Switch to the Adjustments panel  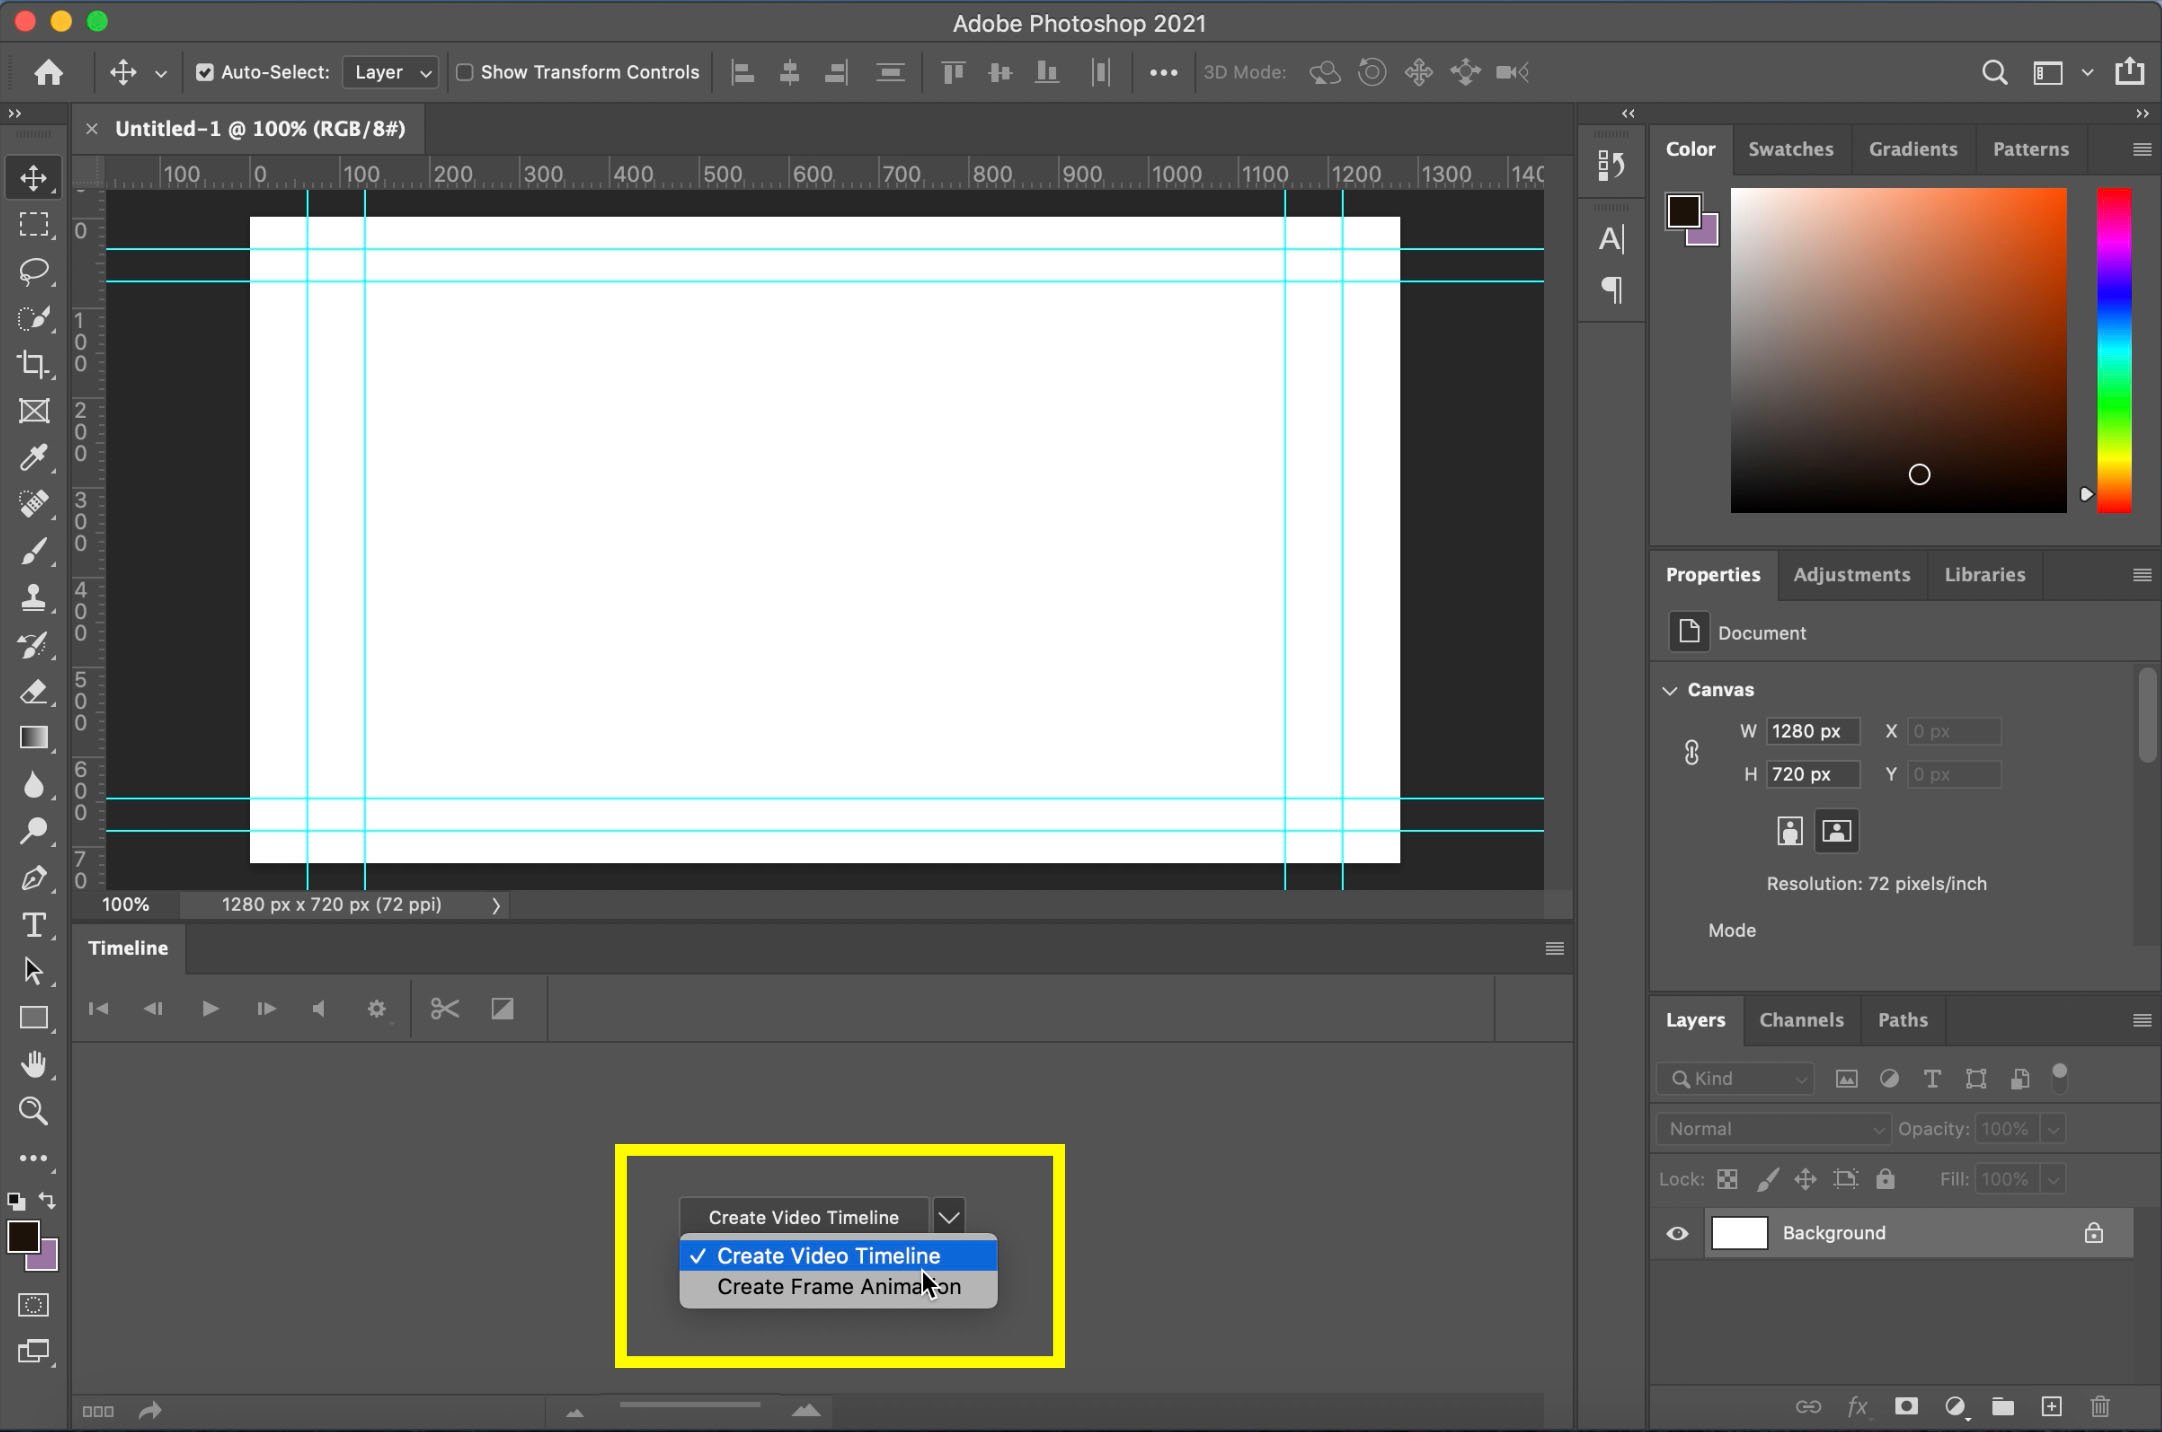pos(1851,574)
